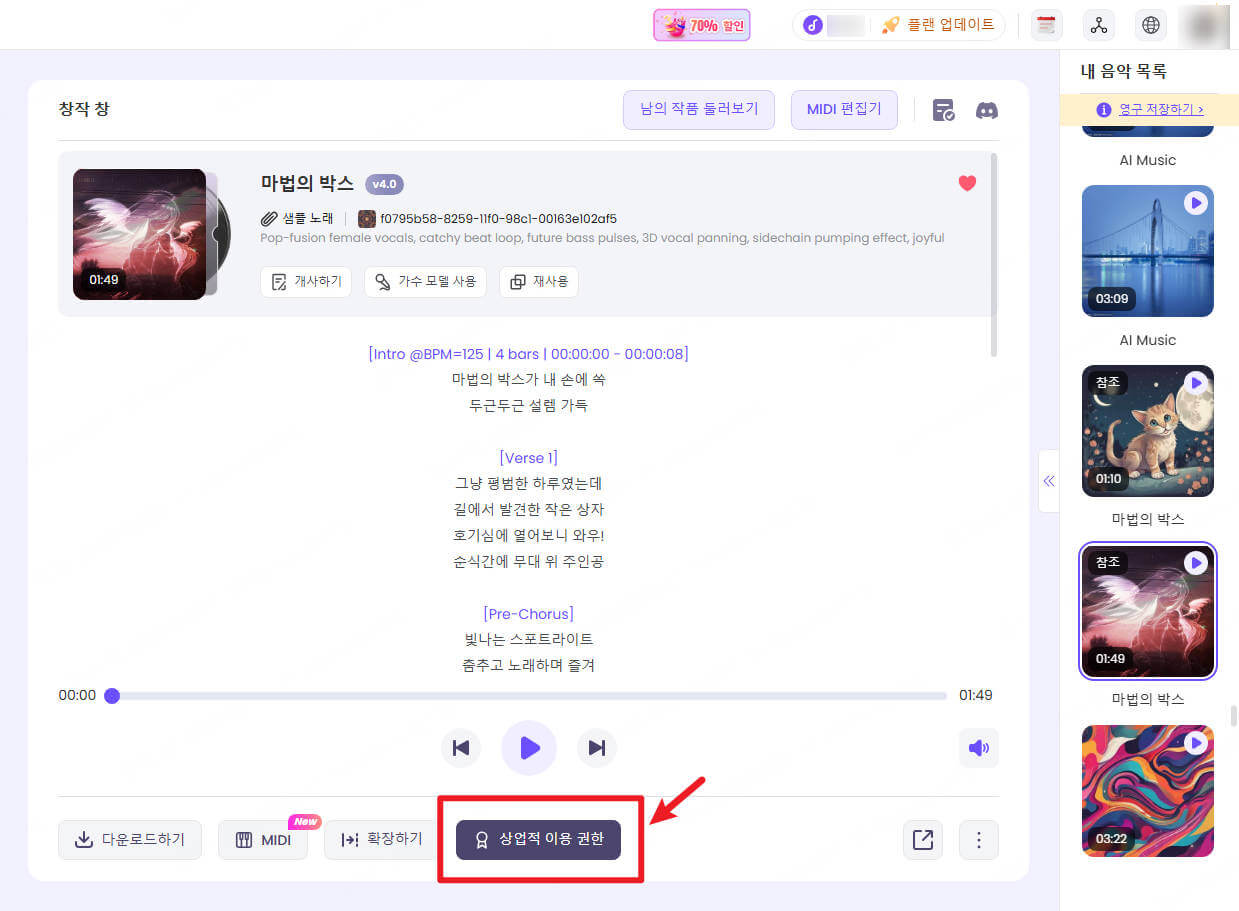The width and height of the screenshot is (1239, 911).
Task: Open the credits music note icon
Action: coord(813,25)
